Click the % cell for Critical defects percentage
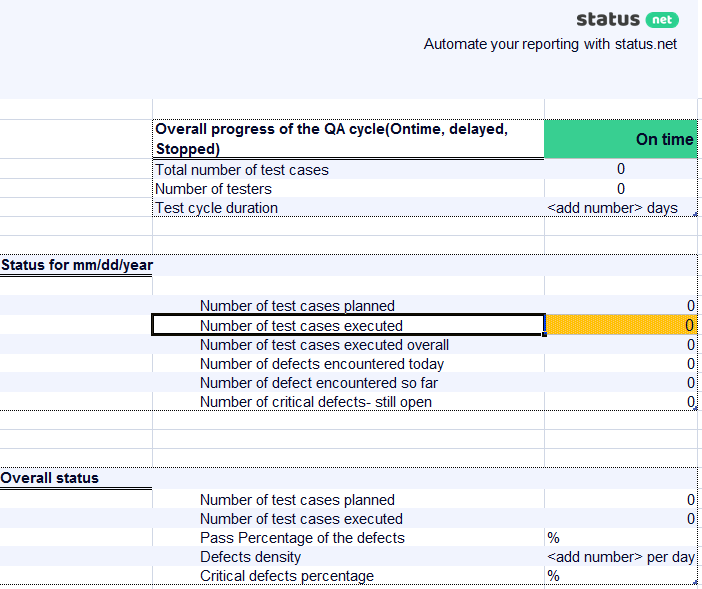This screenshot has height=589, width=702. point(621,575)
